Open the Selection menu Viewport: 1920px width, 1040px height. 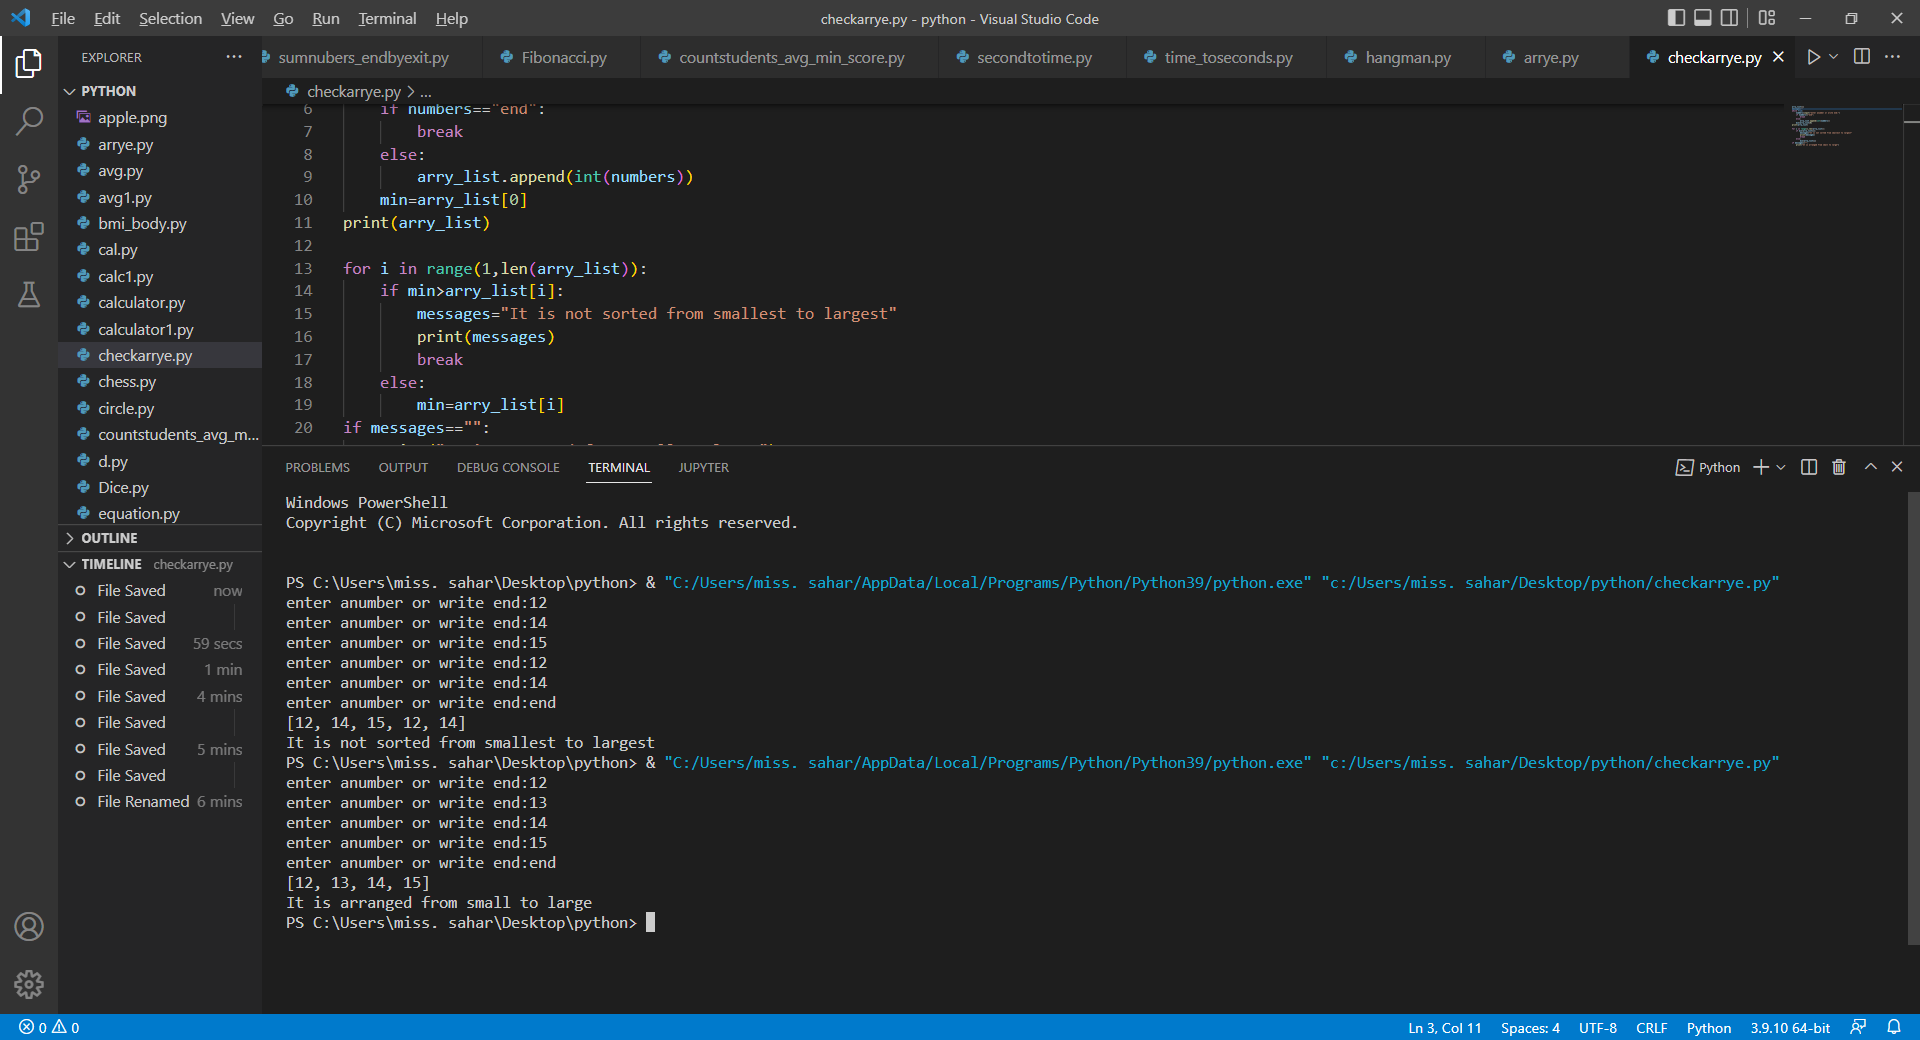coord(170,18)
